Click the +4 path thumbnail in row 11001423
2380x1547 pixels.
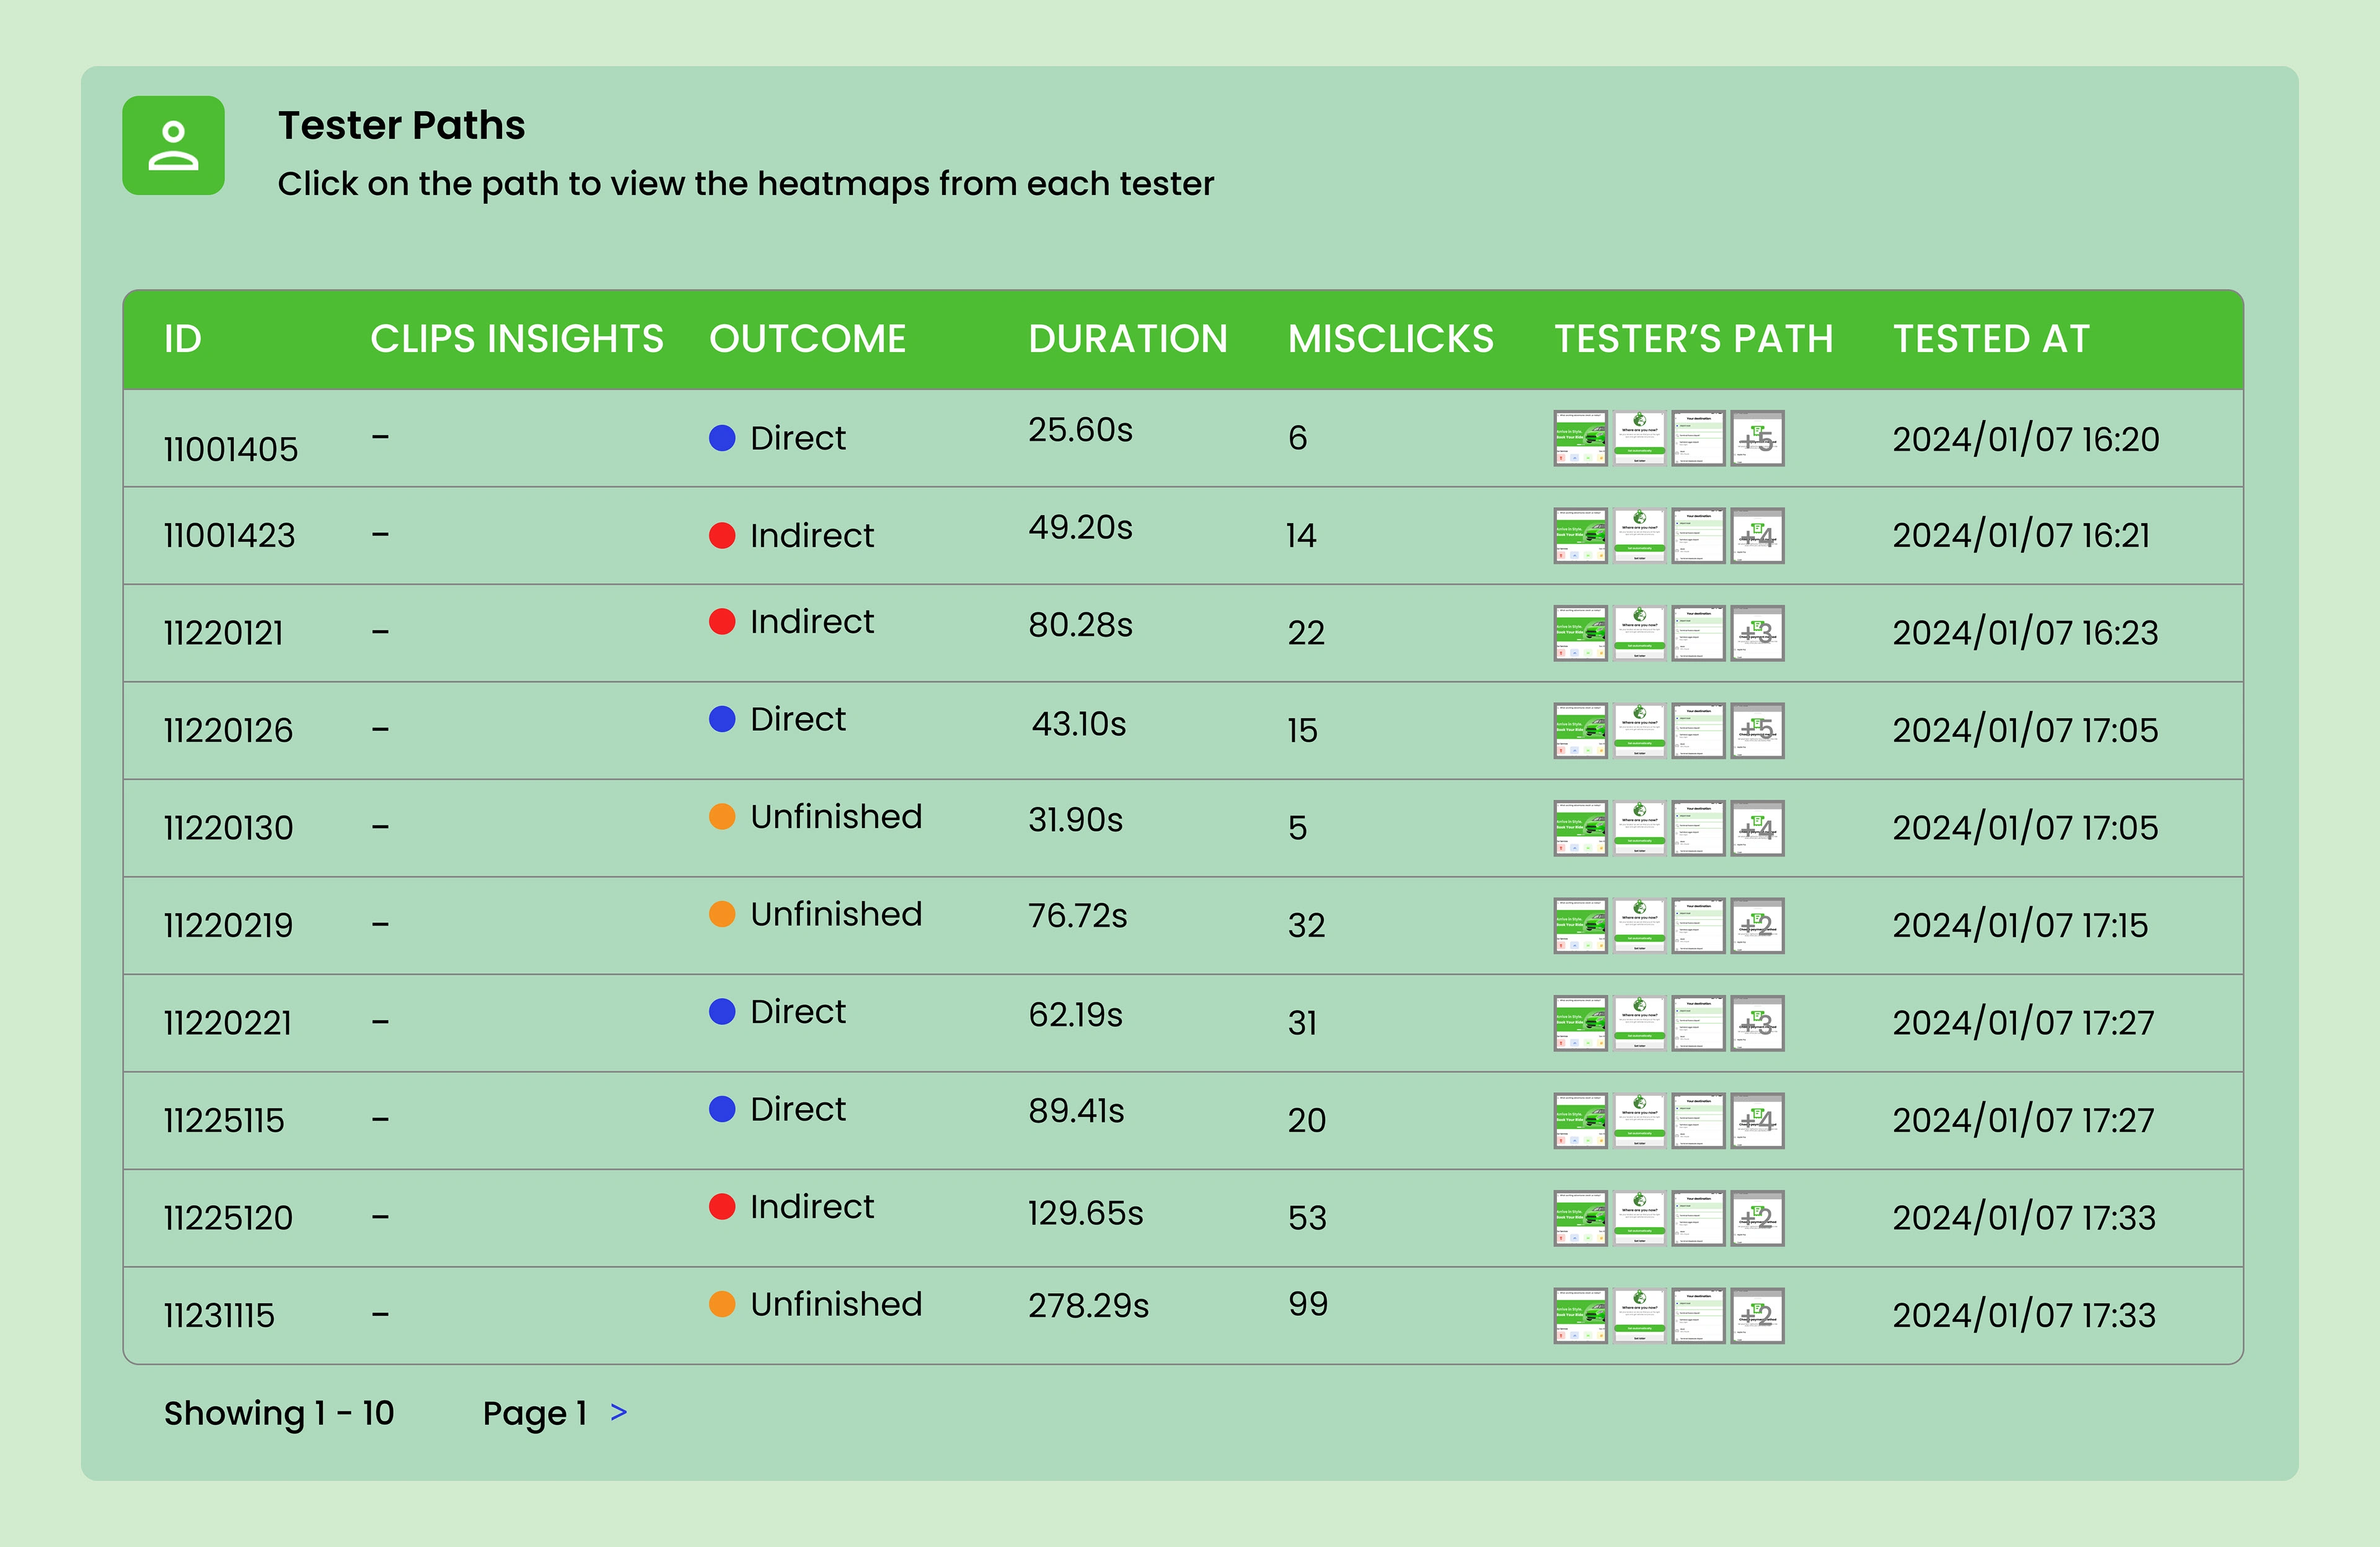coord(1757,536)
